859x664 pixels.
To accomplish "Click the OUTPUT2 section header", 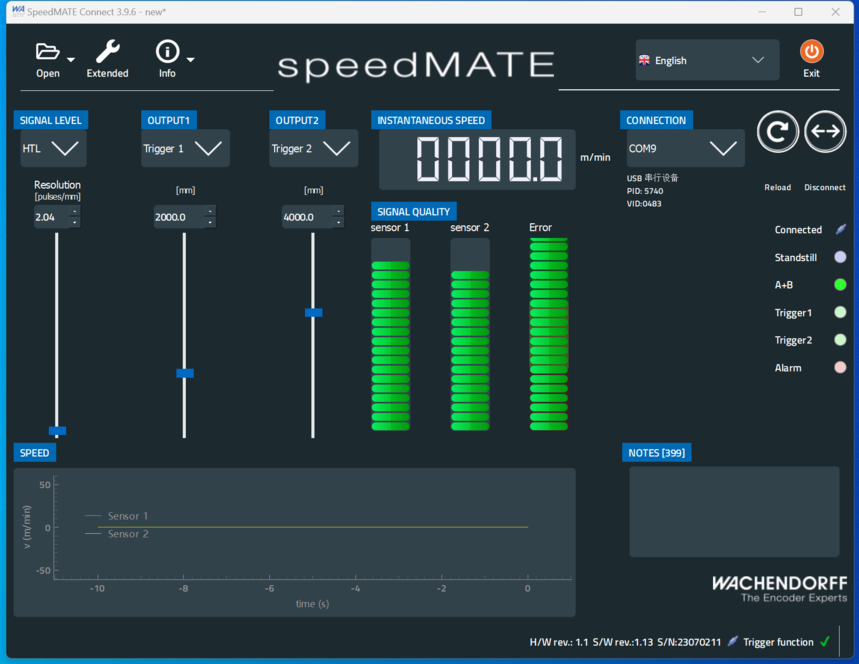I will (297, 121).
